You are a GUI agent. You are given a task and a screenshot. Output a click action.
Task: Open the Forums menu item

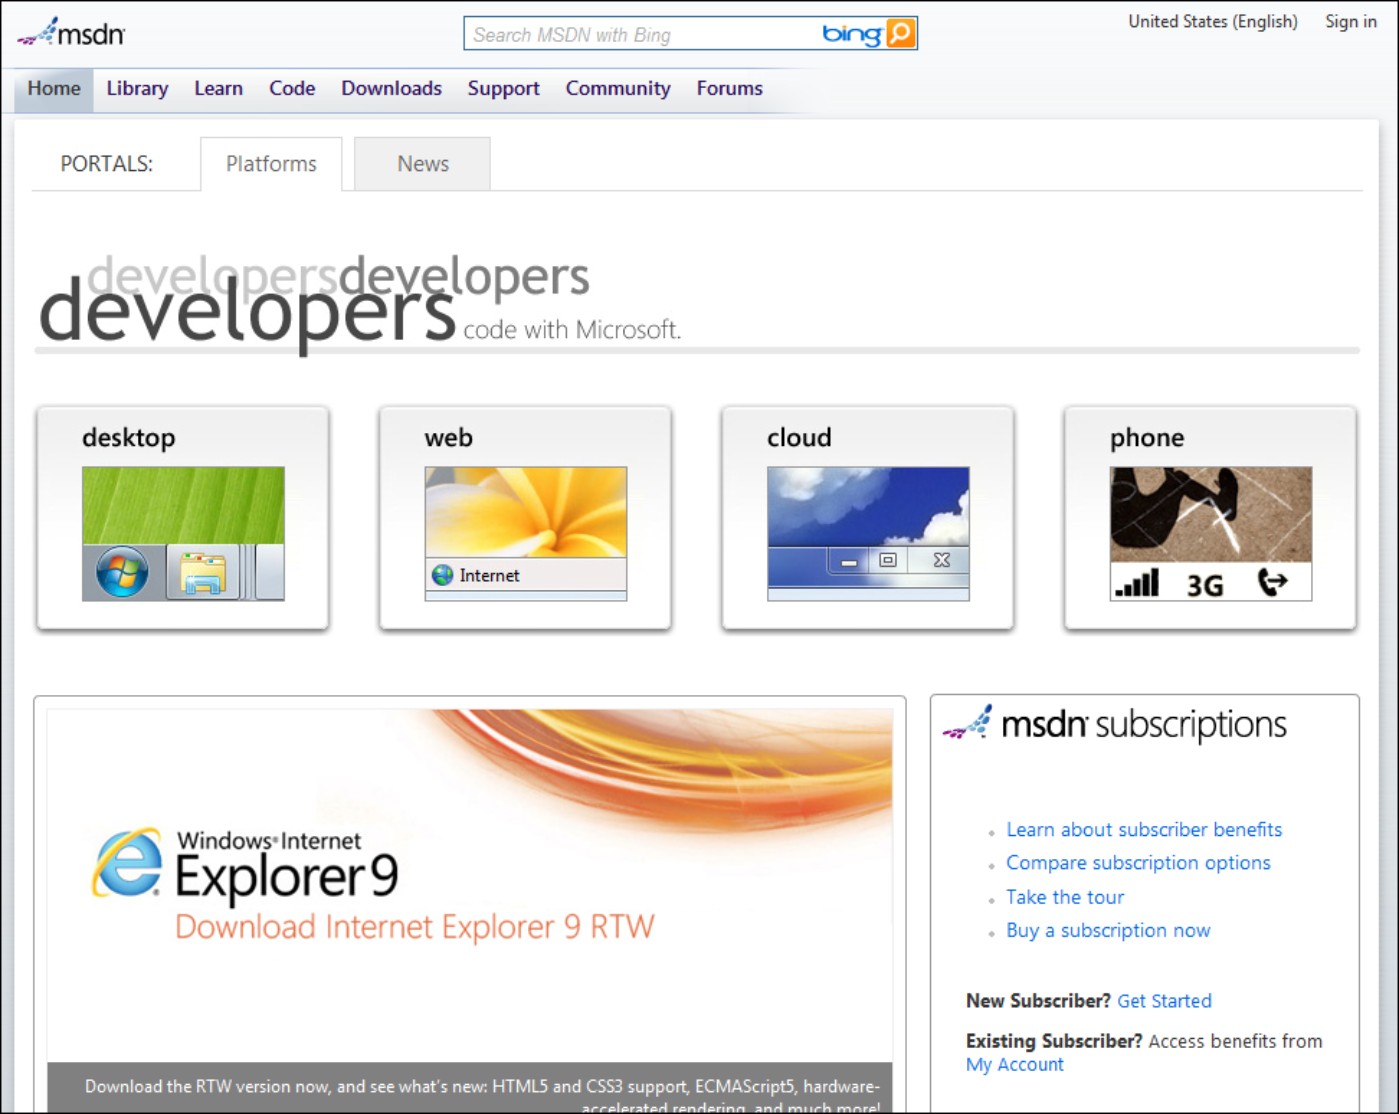(x=729, y=88)
